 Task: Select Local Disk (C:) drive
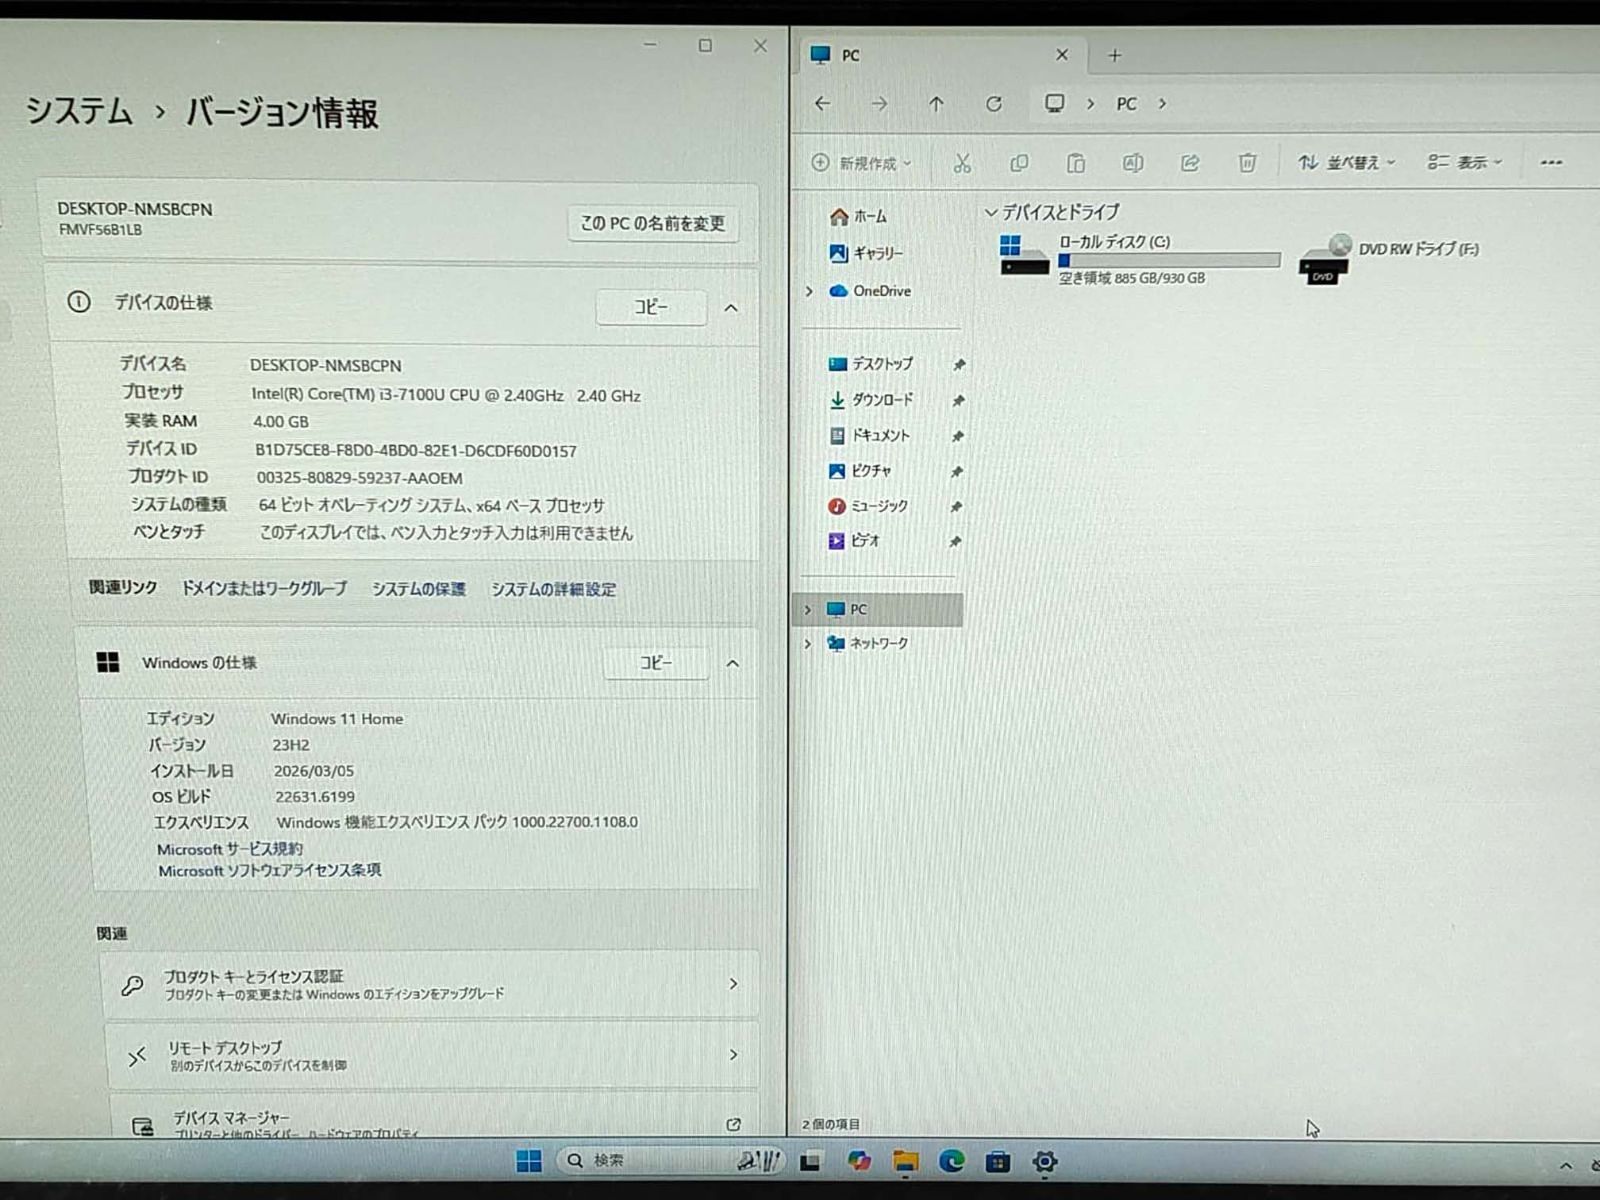[1139, 258]
